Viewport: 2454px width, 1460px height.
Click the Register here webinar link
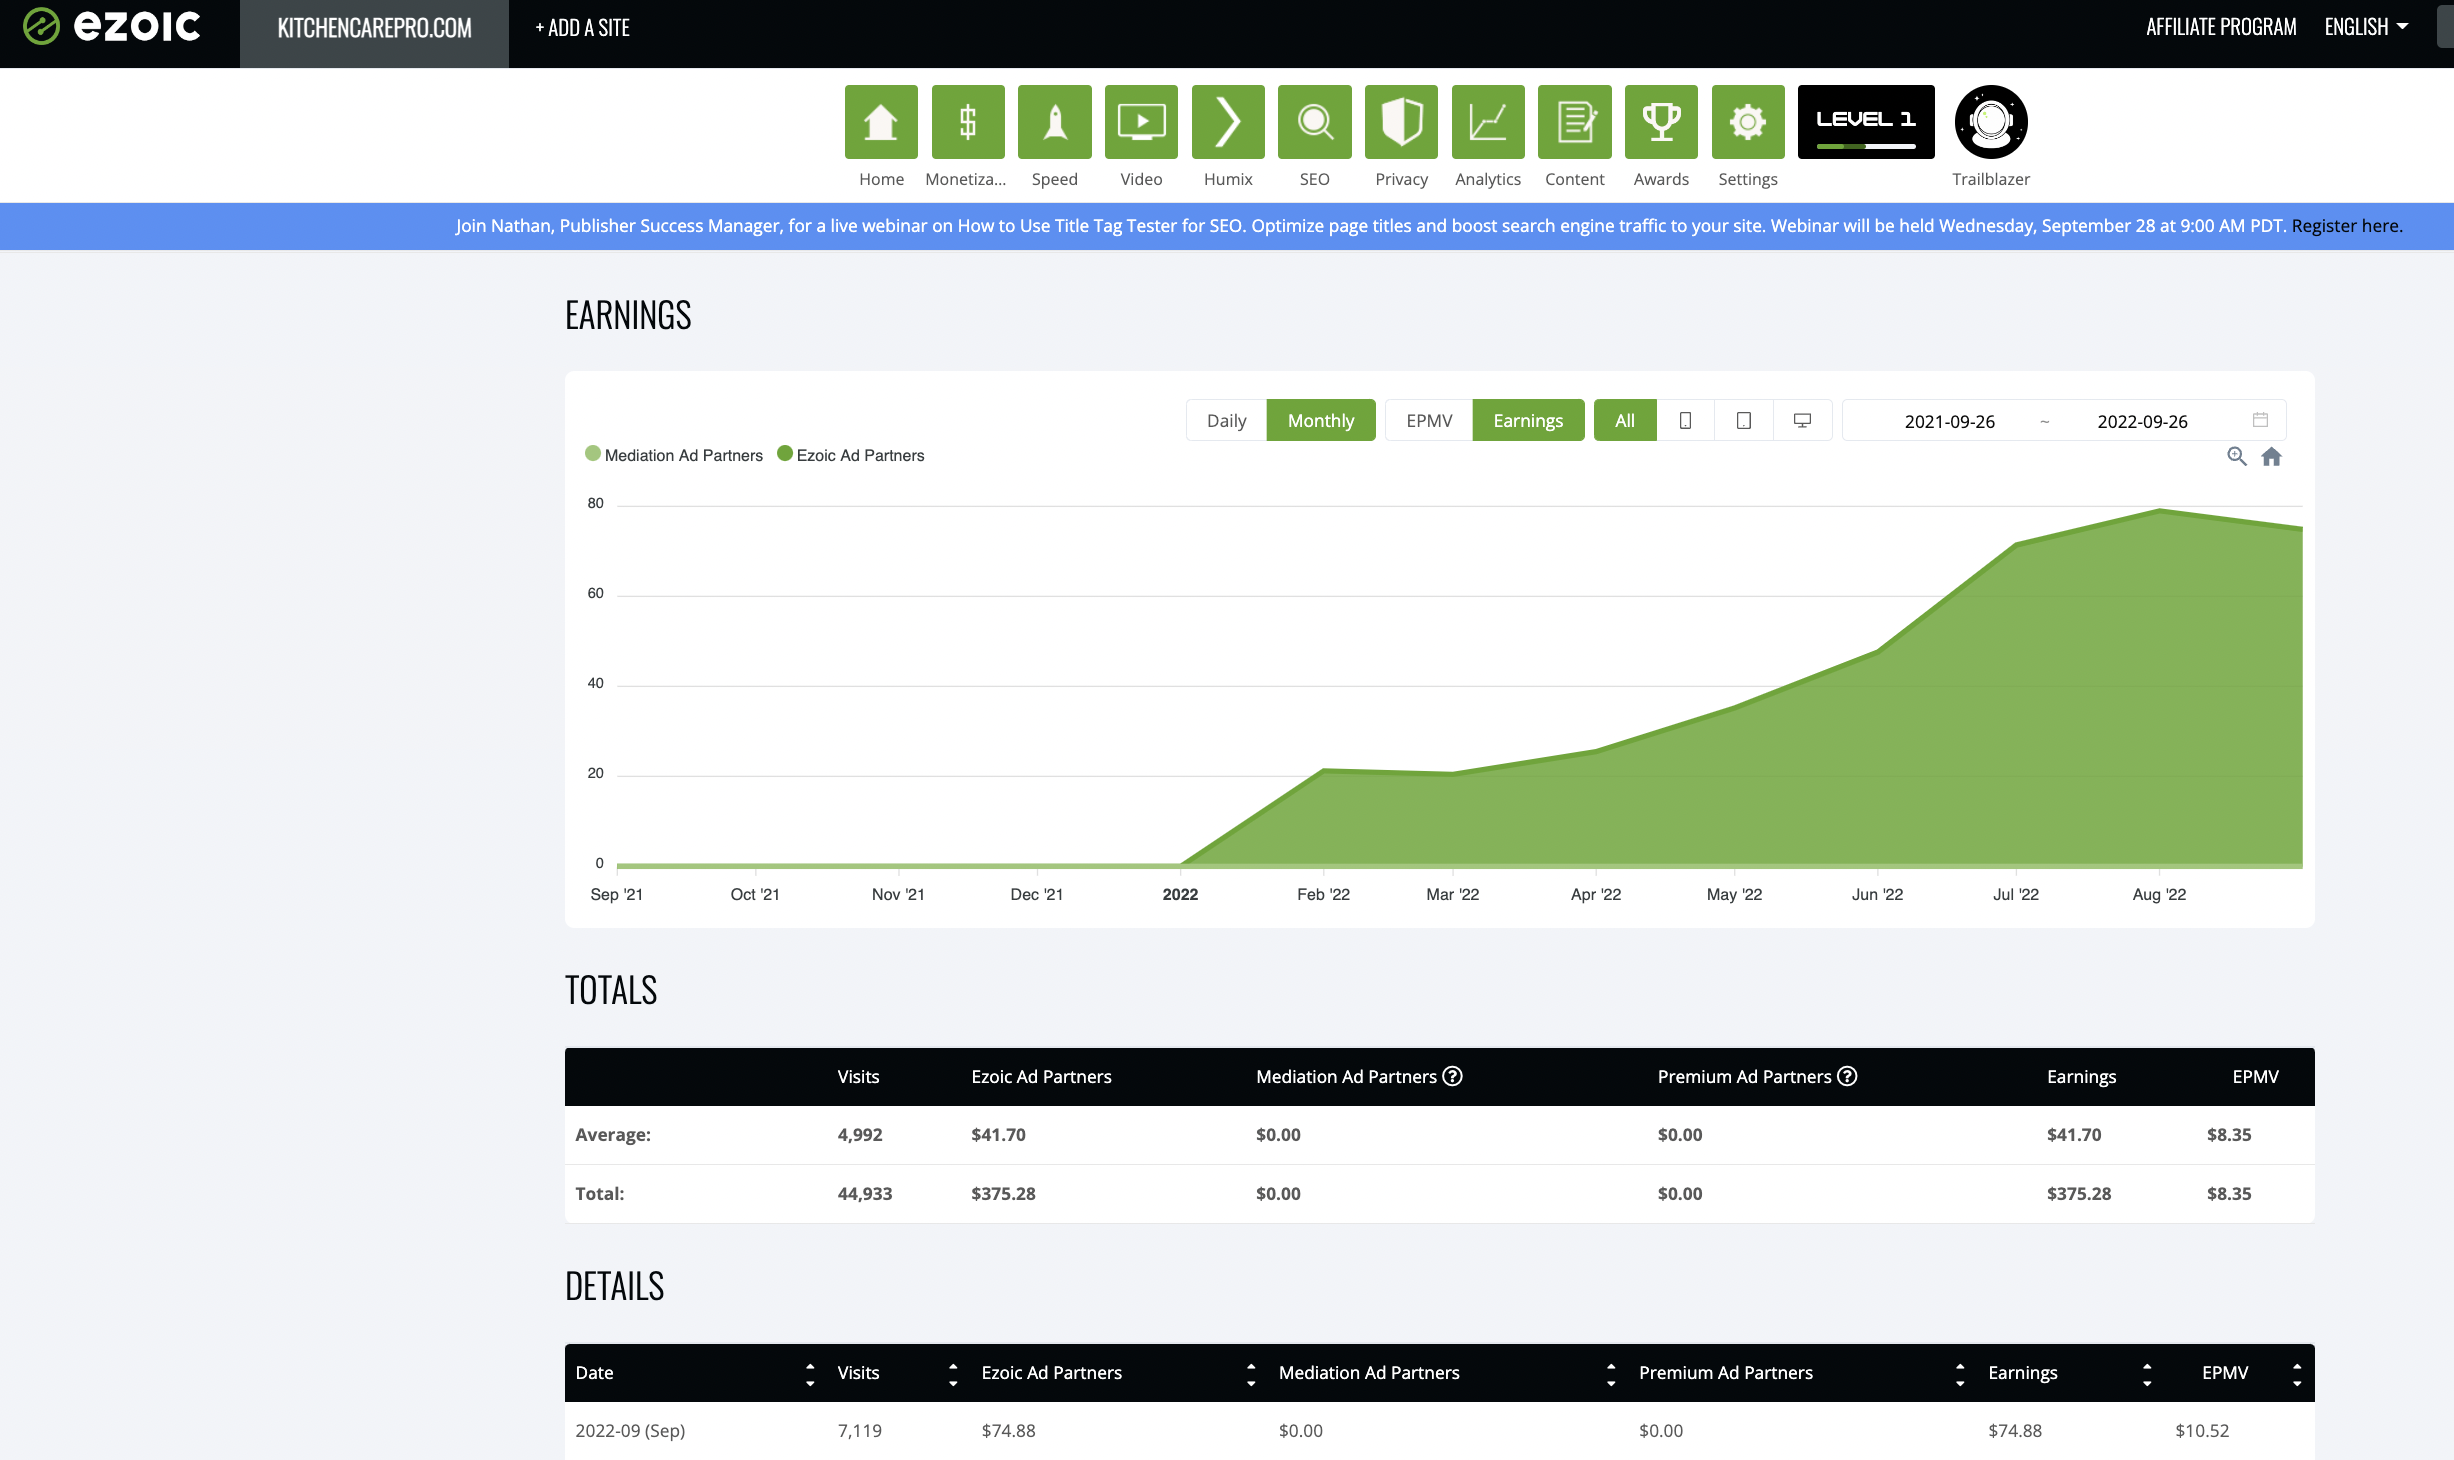[x=2347, y=225]
